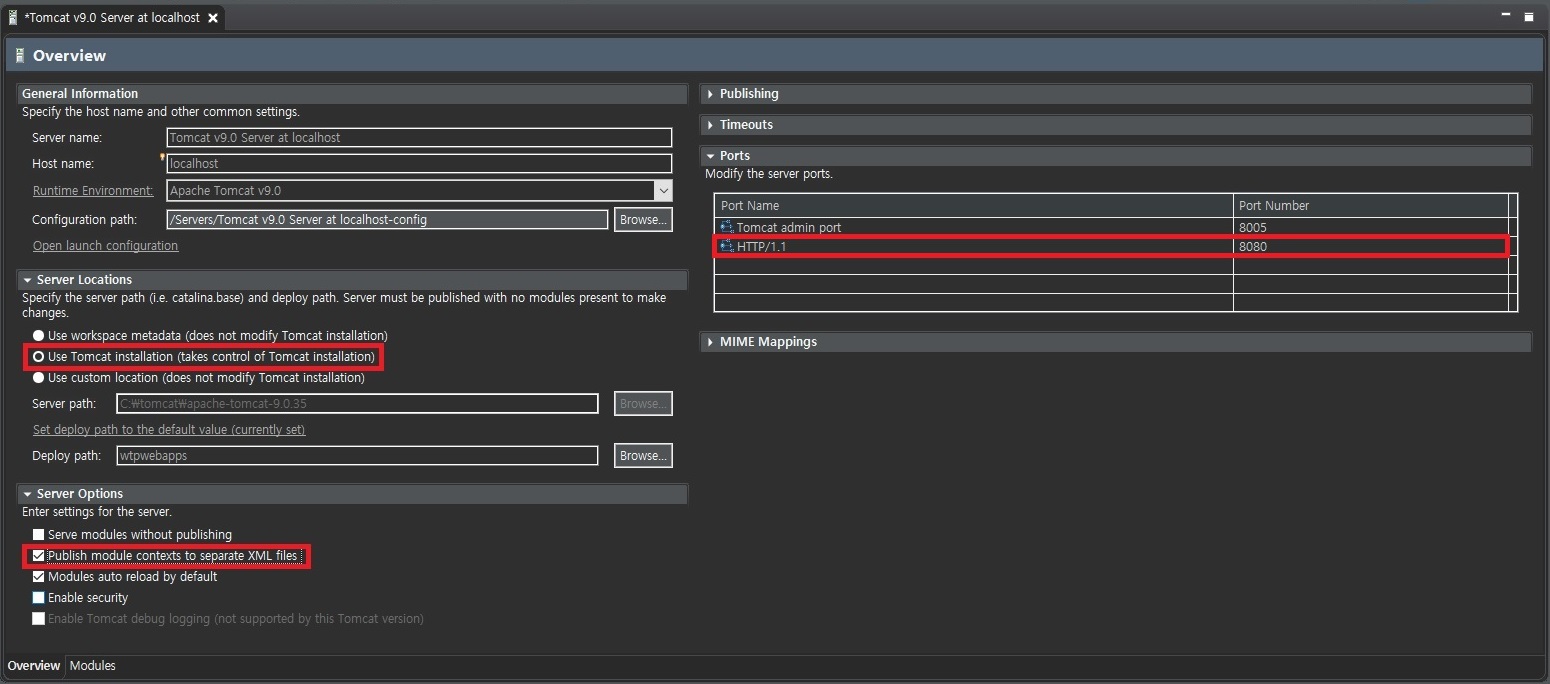This screenshot has width=1550, height=684.
Task: Click the Tomcat admin port row icon
Action: 727,227
